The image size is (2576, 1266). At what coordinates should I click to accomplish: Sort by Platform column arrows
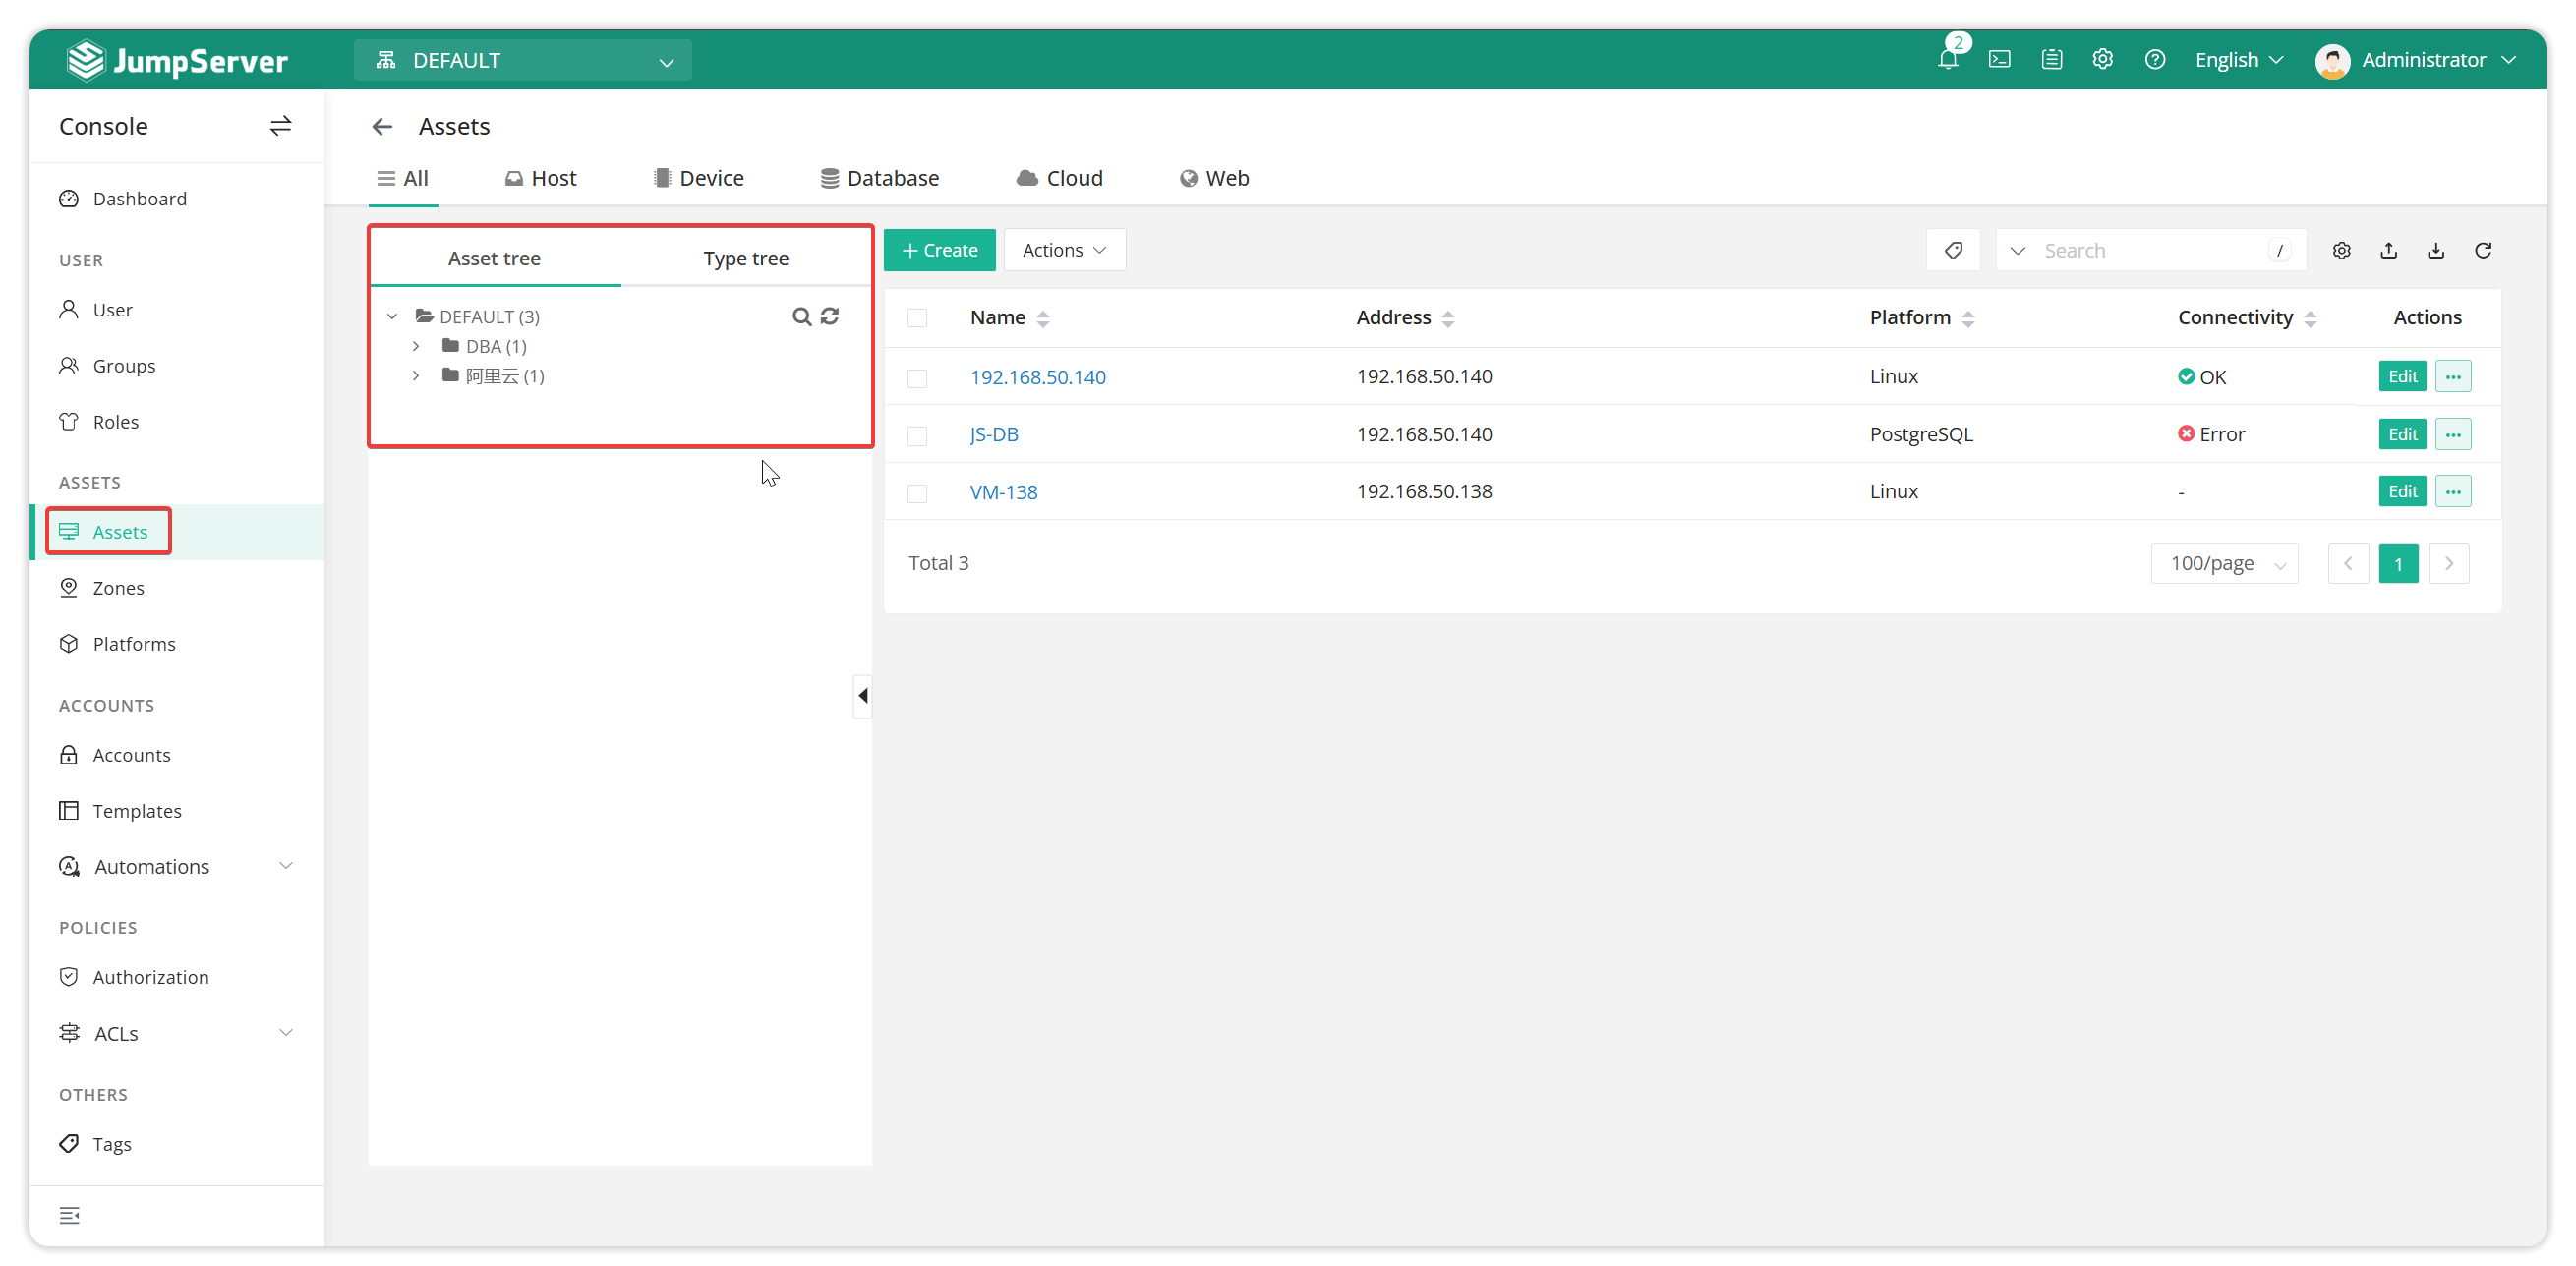pyautogui.click(x=1968, y=319)
